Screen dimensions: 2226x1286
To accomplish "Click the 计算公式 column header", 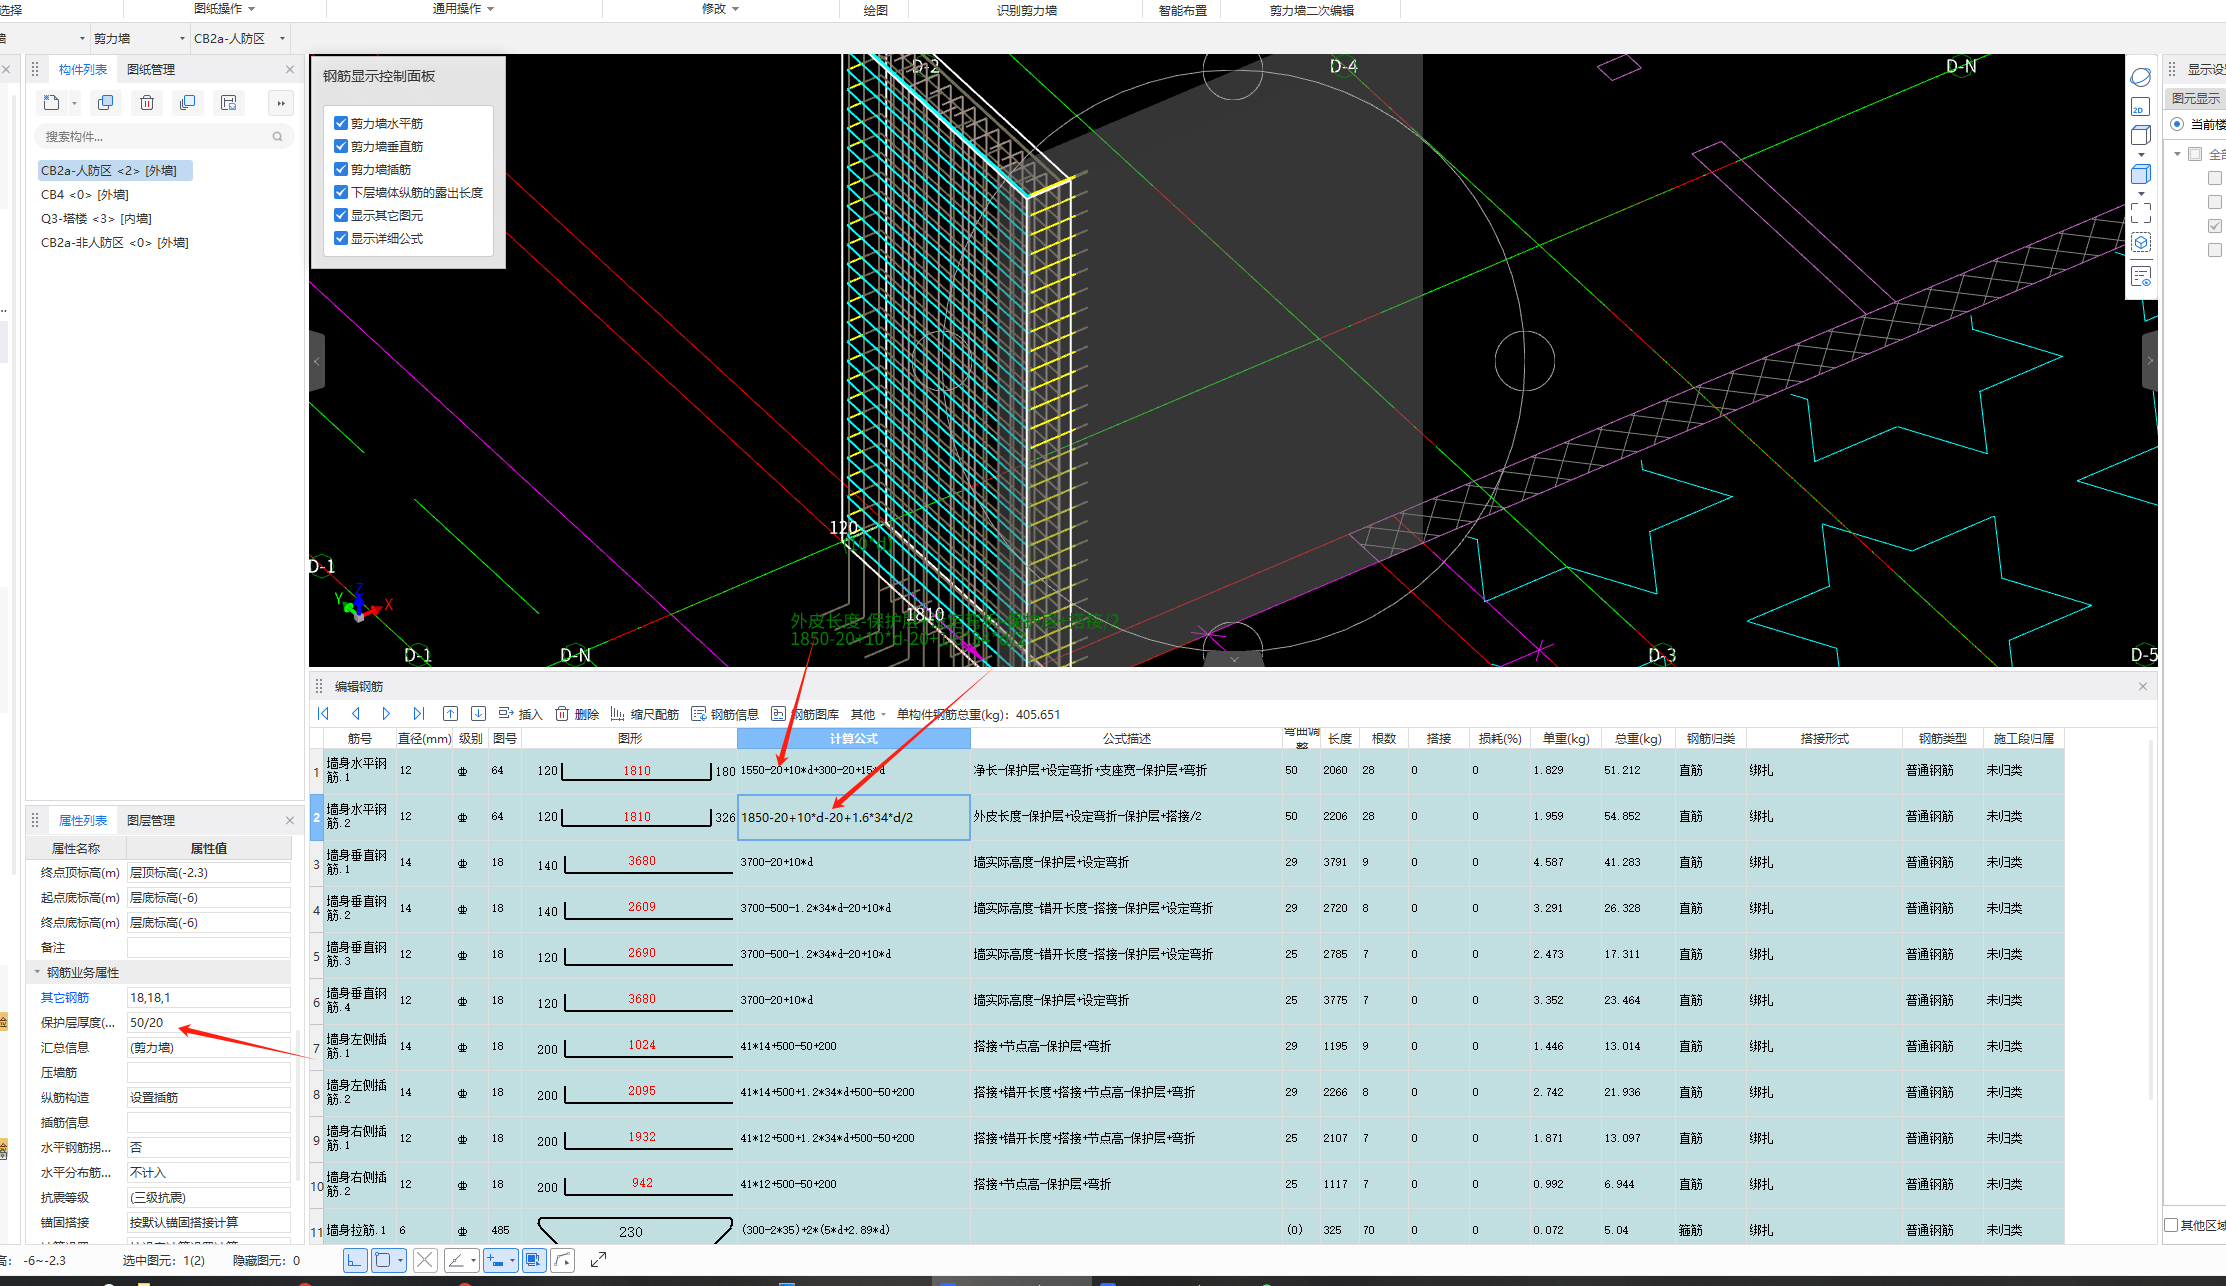I will (x=853, y=738).
